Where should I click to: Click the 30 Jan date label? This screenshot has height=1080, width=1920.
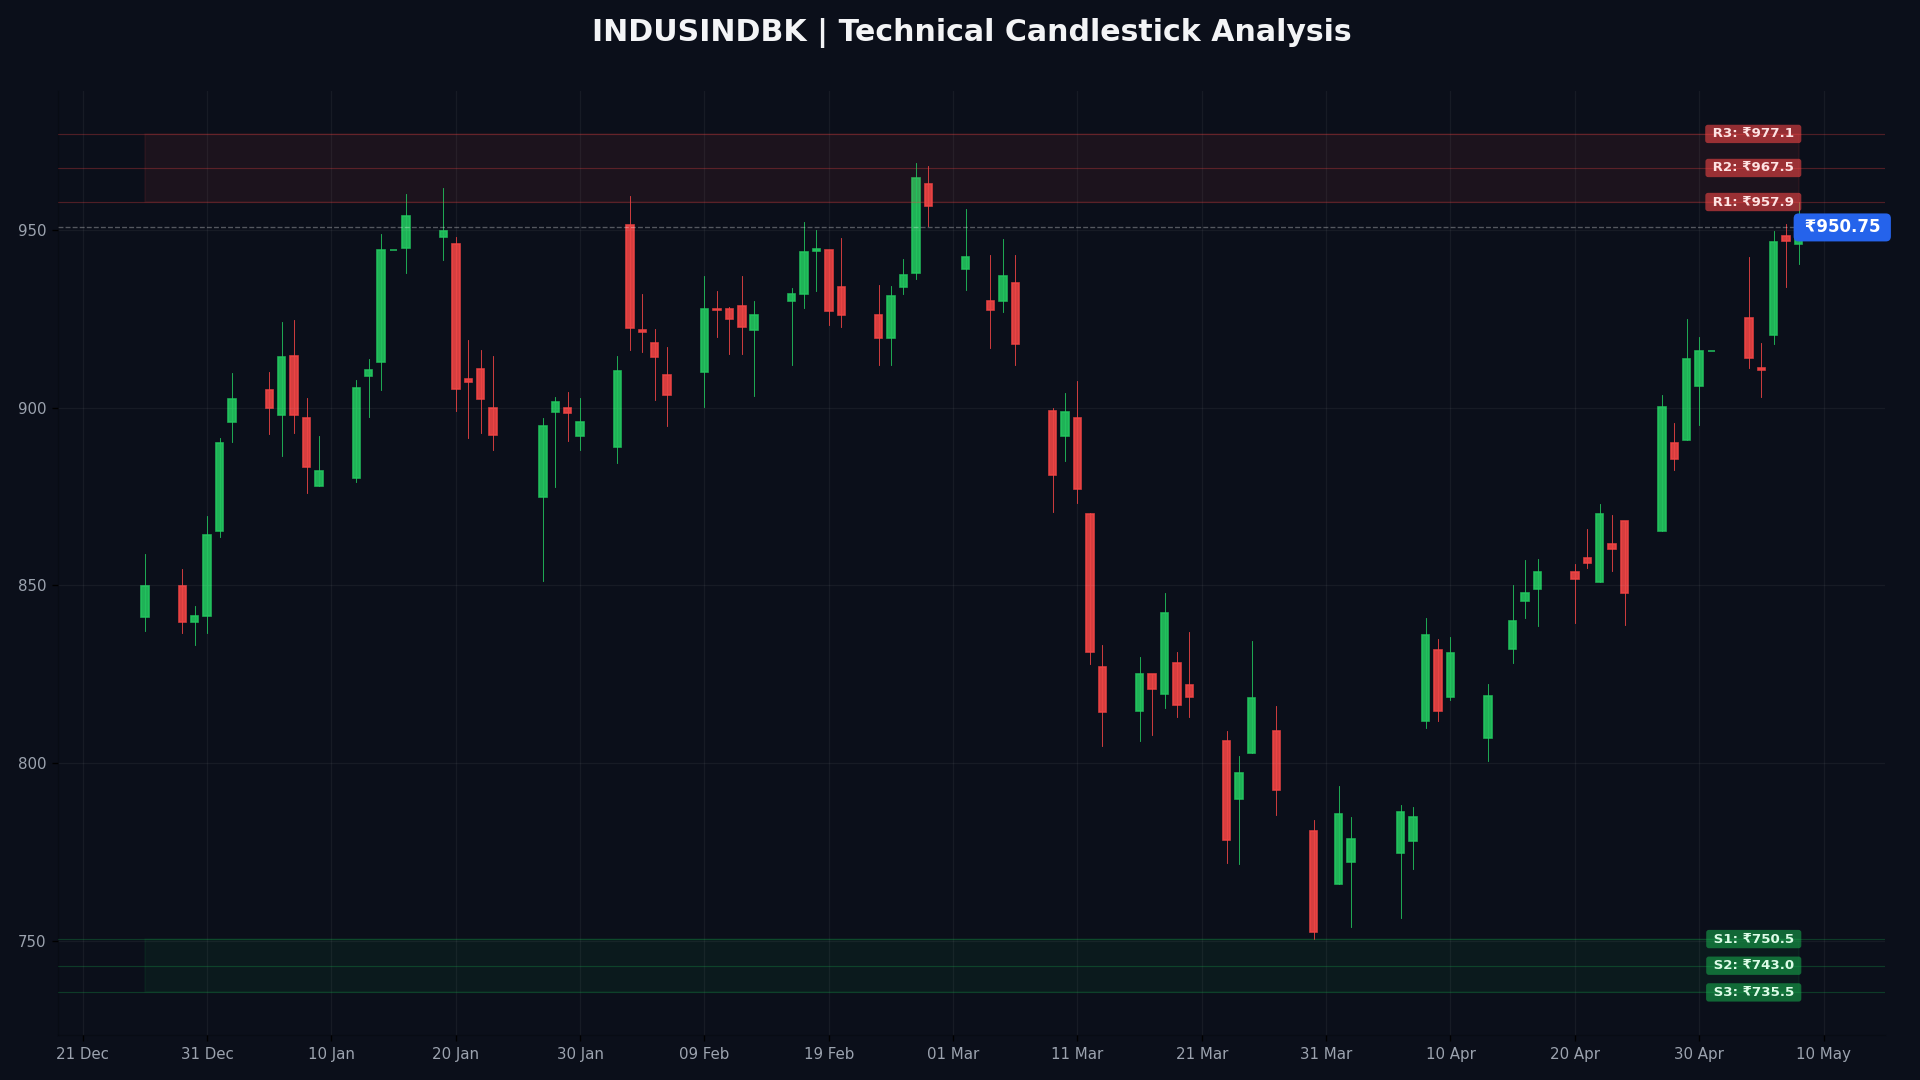580,1054
